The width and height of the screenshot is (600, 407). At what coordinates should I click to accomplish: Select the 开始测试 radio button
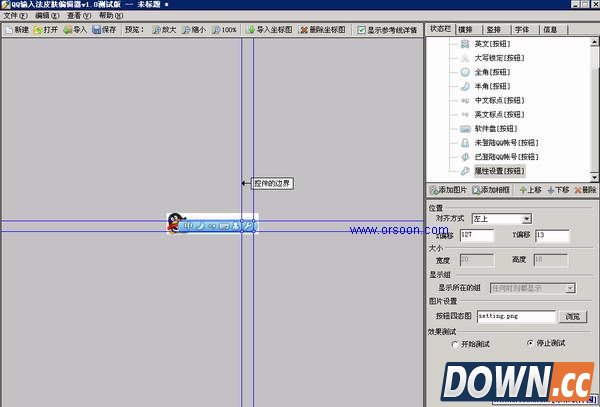(x=455, y=345)
